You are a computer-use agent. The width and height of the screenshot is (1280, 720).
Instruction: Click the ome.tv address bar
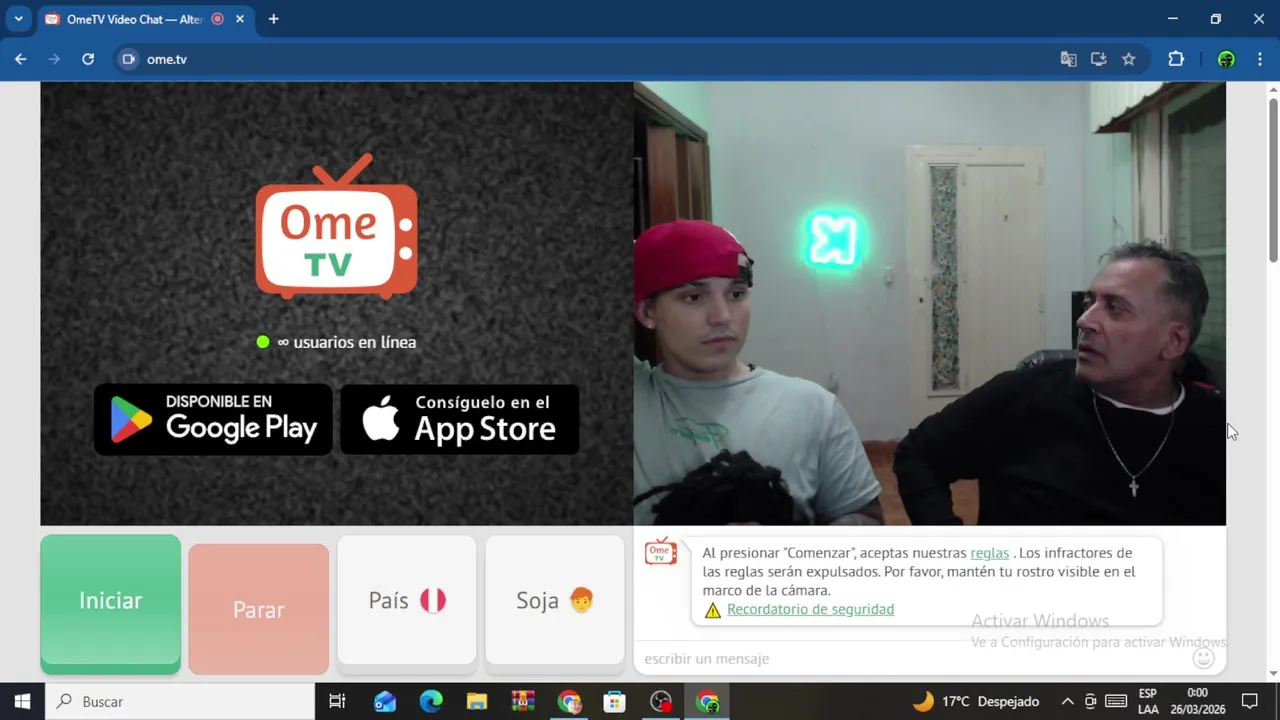[590, 59]
